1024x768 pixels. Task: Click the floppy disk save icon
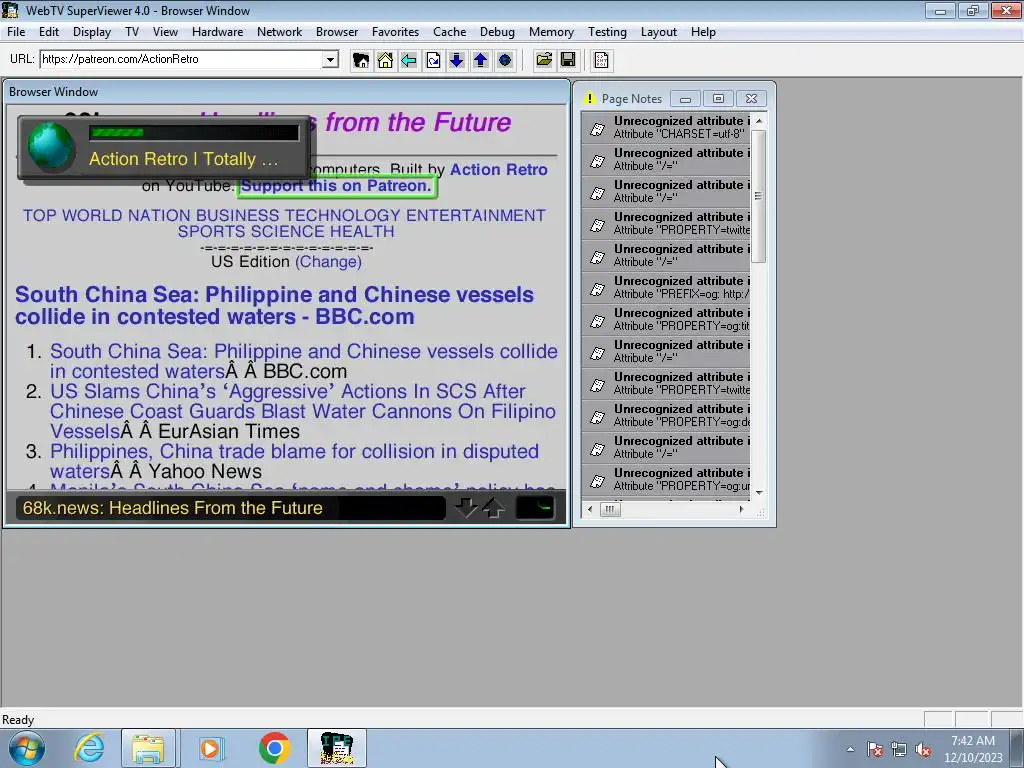[568, 60]
